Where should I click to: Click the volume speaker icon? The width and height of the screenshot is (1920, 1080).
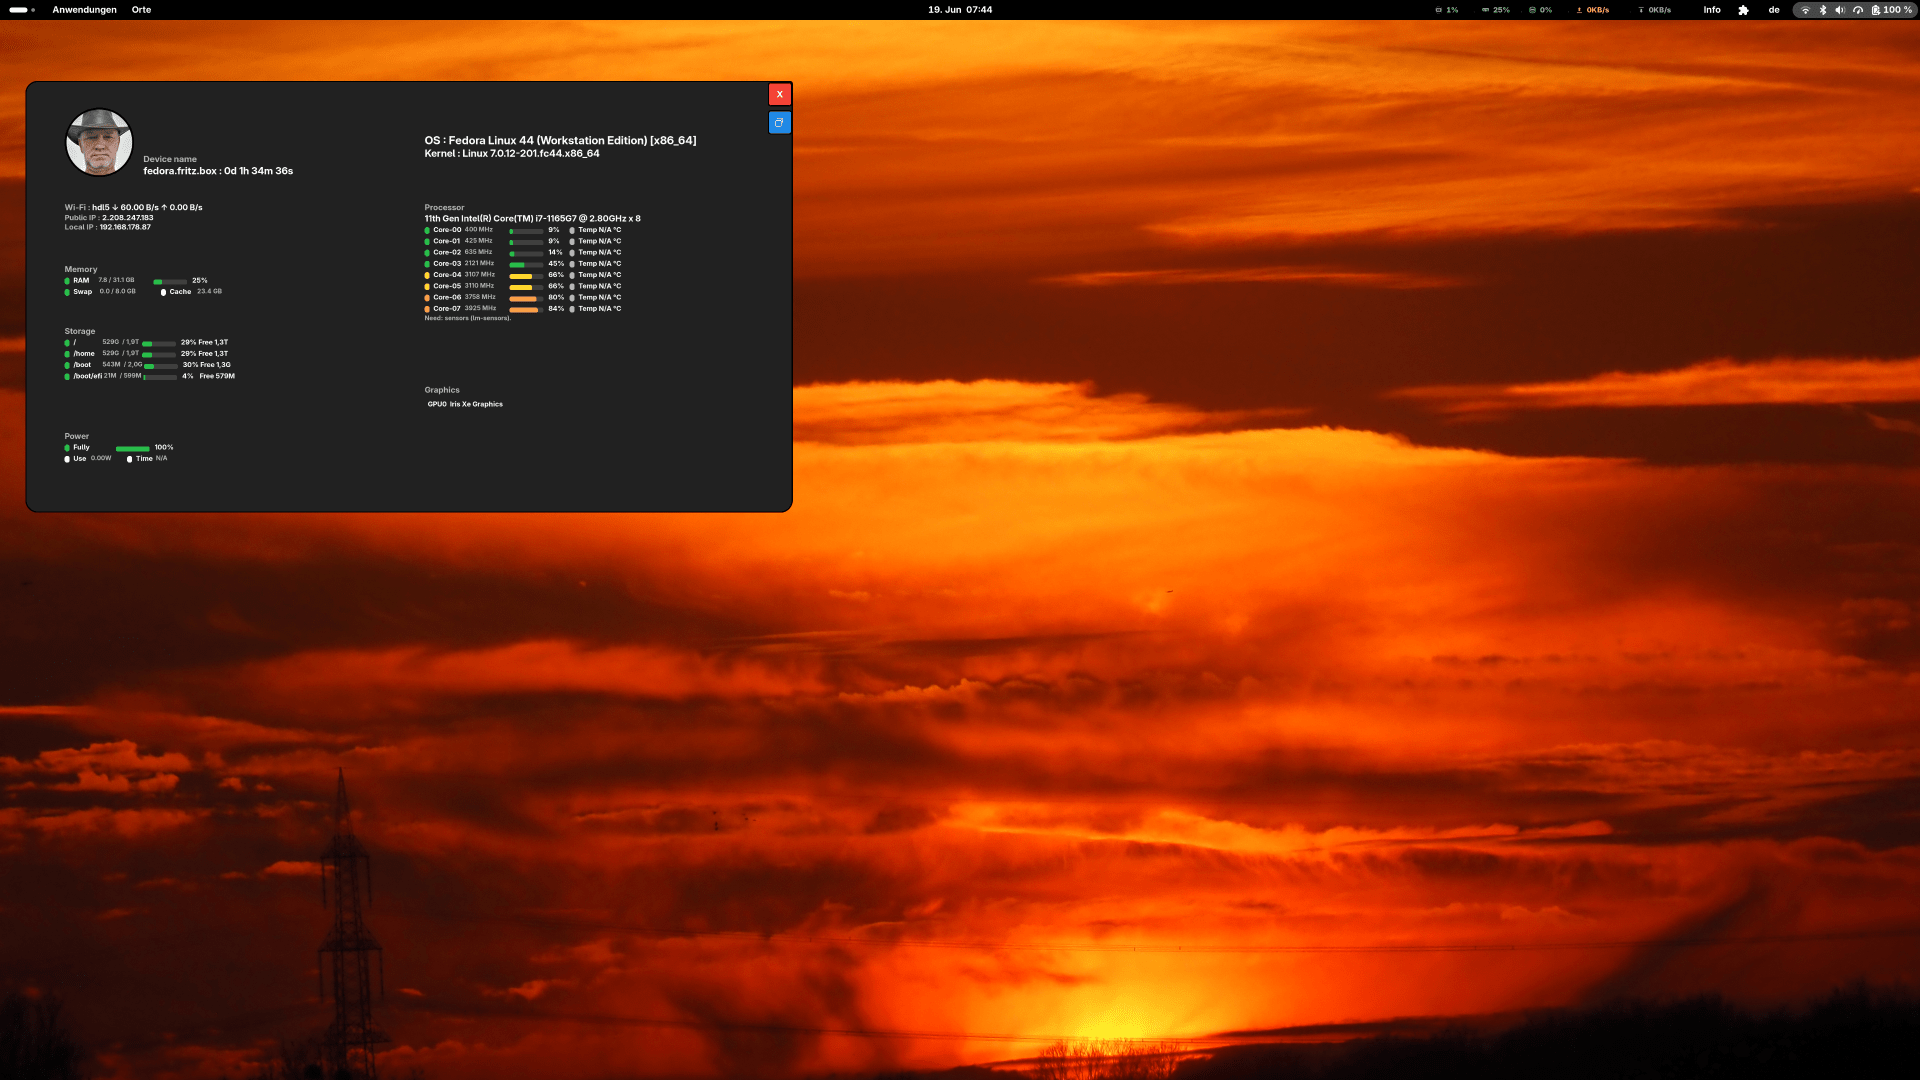[1840, 10]
